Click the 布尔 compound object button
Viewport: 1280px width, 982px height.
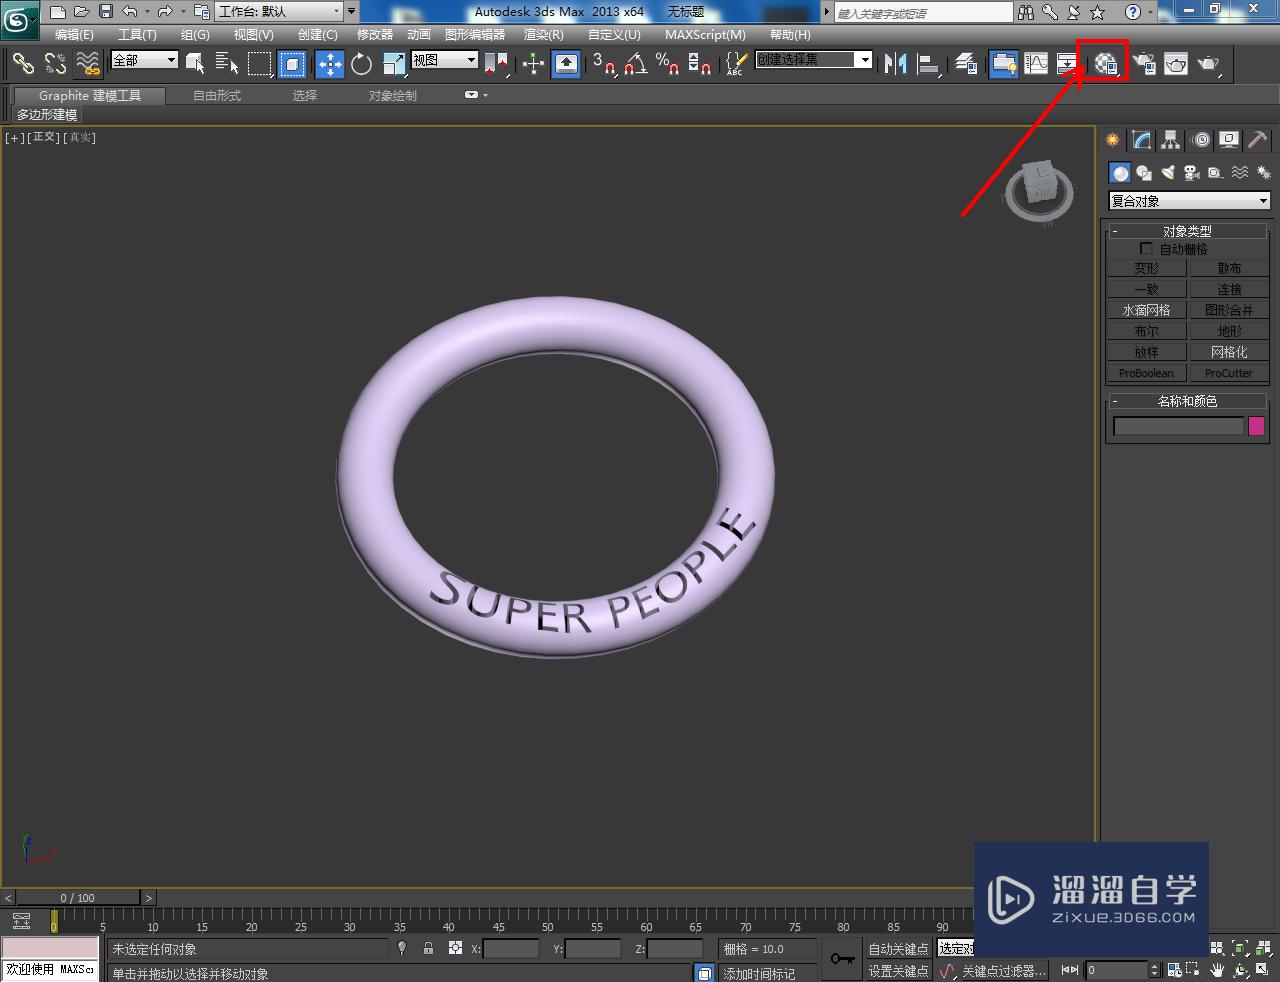(1146, 331)
